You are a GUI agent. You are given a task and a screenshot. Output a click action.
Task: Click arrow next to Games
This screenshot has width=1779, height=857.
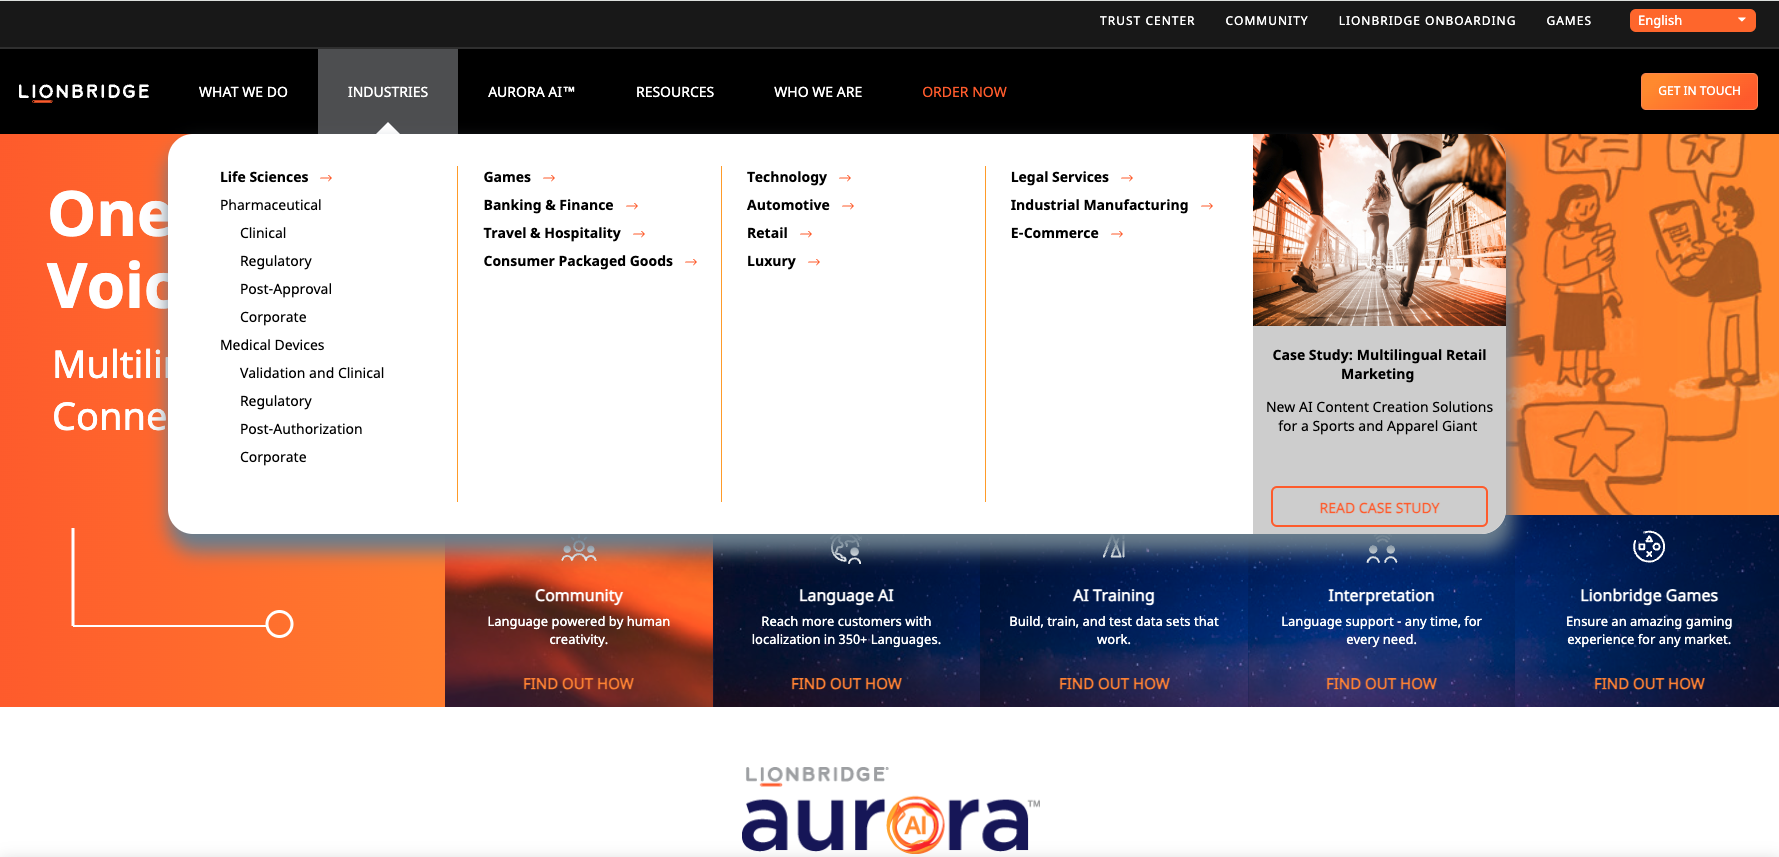point(549,178)
